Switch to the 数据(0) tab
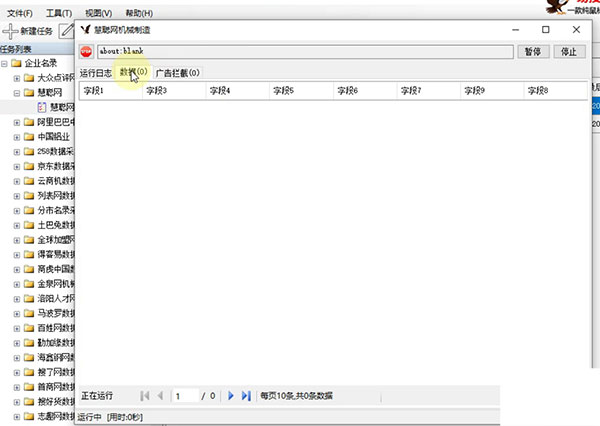Screen dimensions: 600x426 pyautogui.click(x=134, y=72)
